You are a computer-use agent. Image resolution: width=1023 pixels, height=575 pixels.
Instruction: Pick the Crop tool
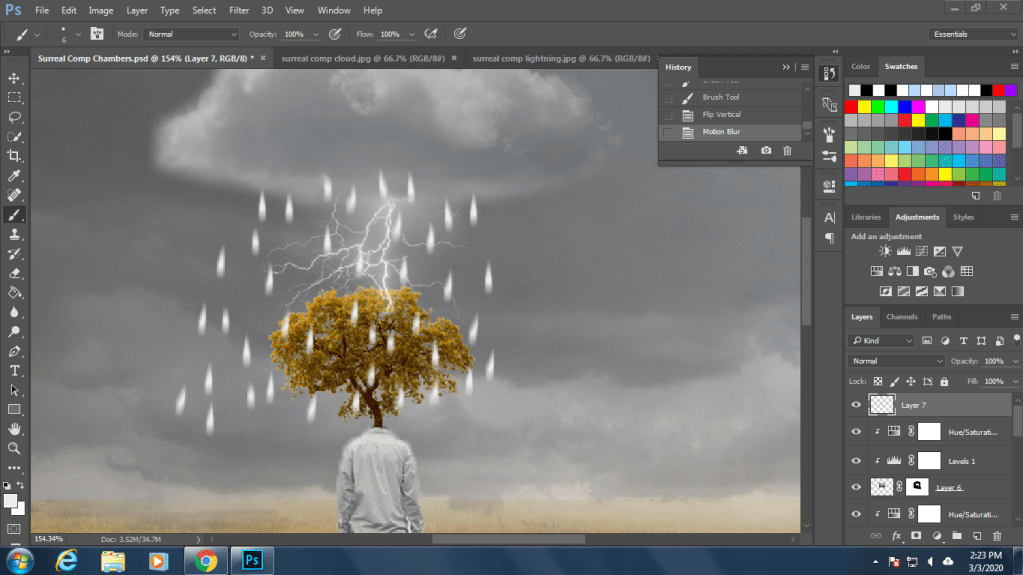[15, 156]
